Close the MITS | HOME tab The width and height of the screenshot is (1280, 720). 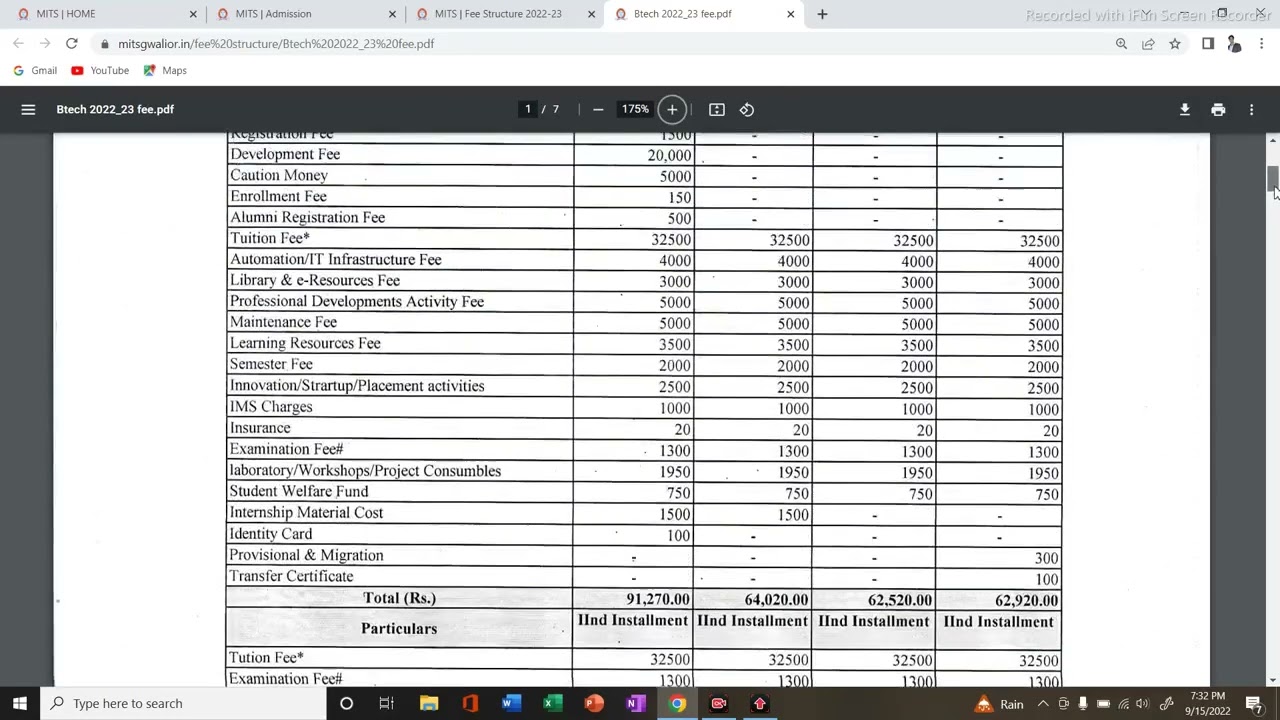193,14
